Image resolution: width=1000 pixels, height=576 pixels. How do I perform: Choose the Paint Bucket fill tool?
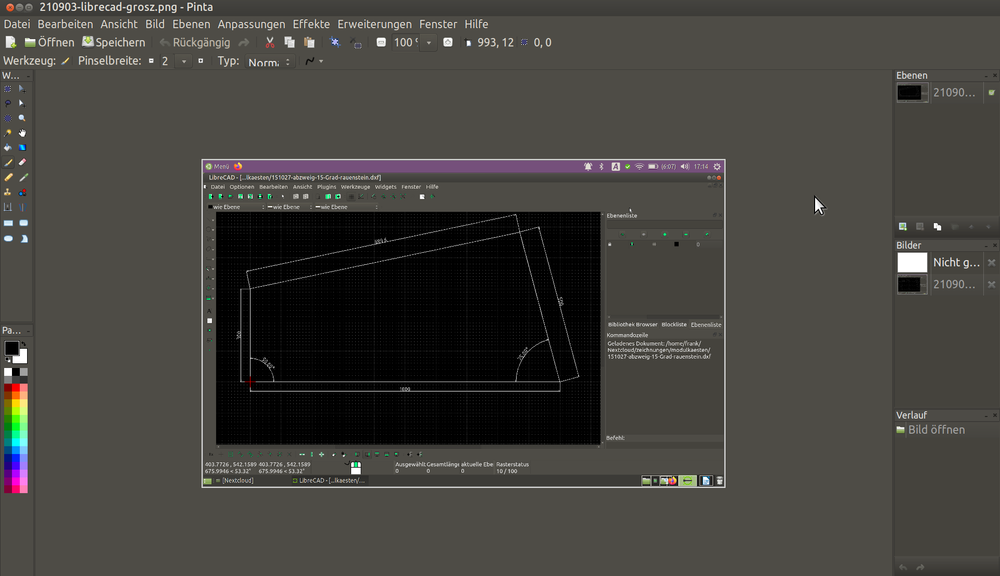[x=8, y=147]
